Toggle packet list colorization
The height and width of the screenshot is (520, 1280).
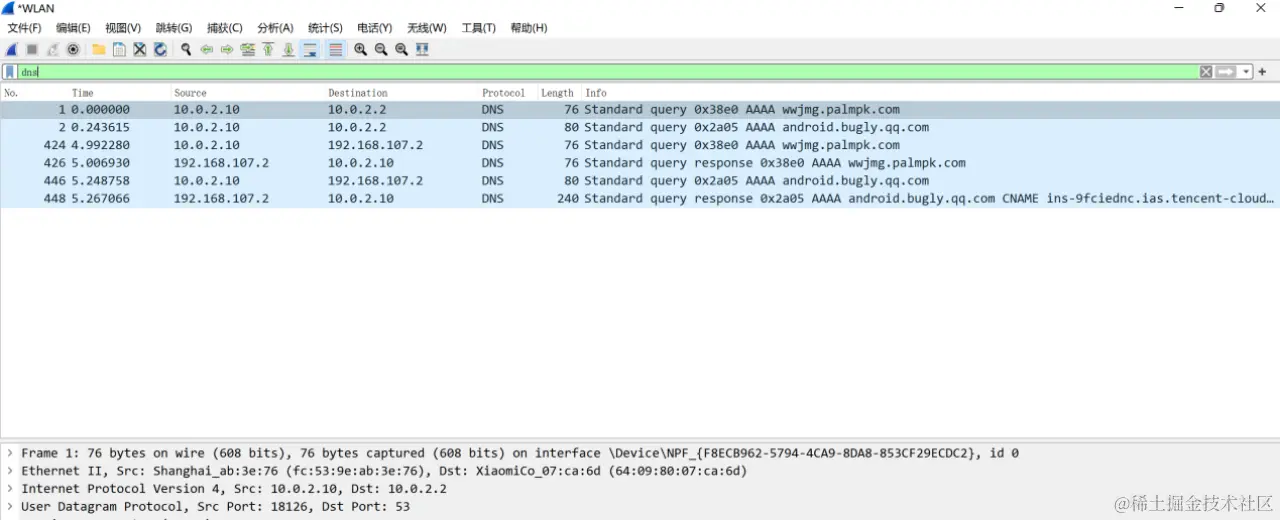[x=335, y=49]
